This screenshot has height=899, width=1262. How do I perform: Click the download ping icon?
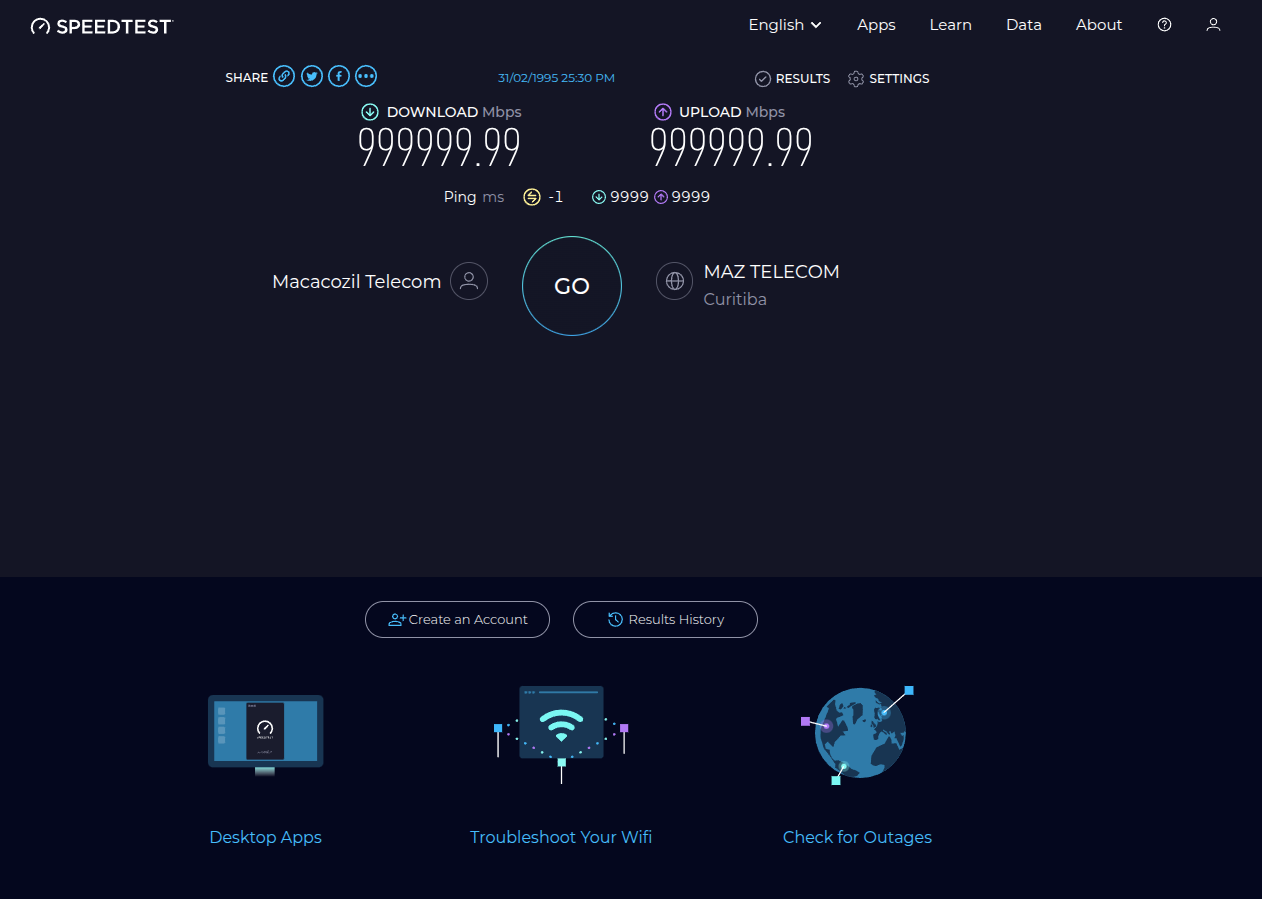coord(599,197)
